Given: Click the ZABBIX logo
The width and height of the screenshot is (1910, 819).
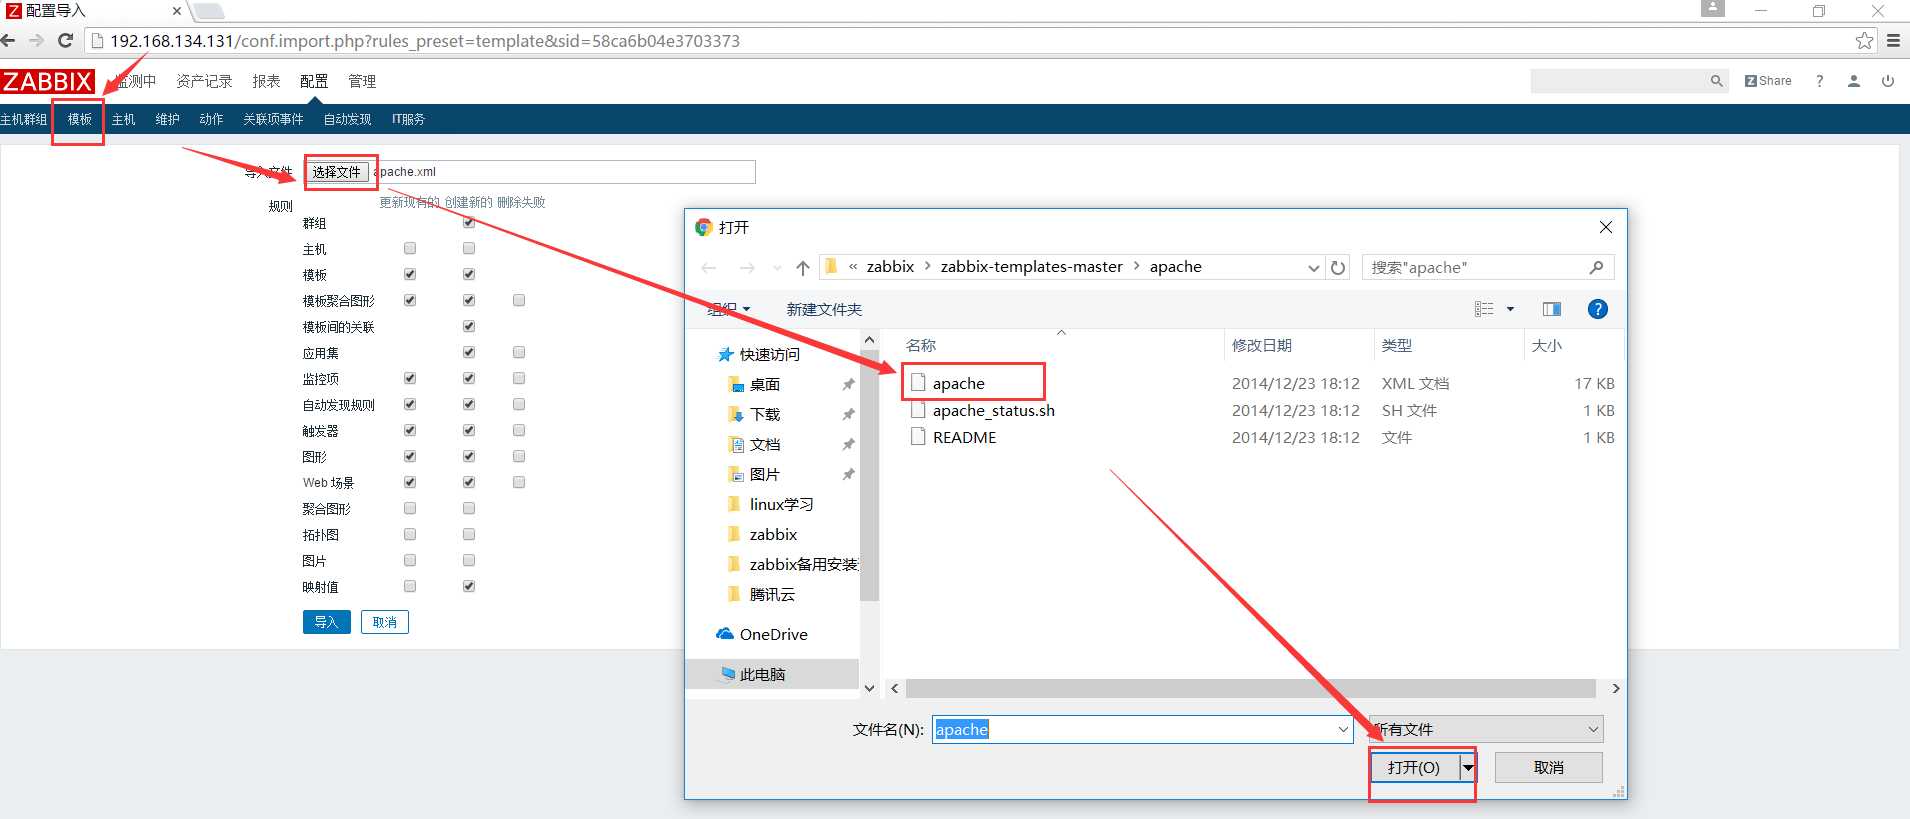Looking at the screenshot, I should (x=48, y=81).
